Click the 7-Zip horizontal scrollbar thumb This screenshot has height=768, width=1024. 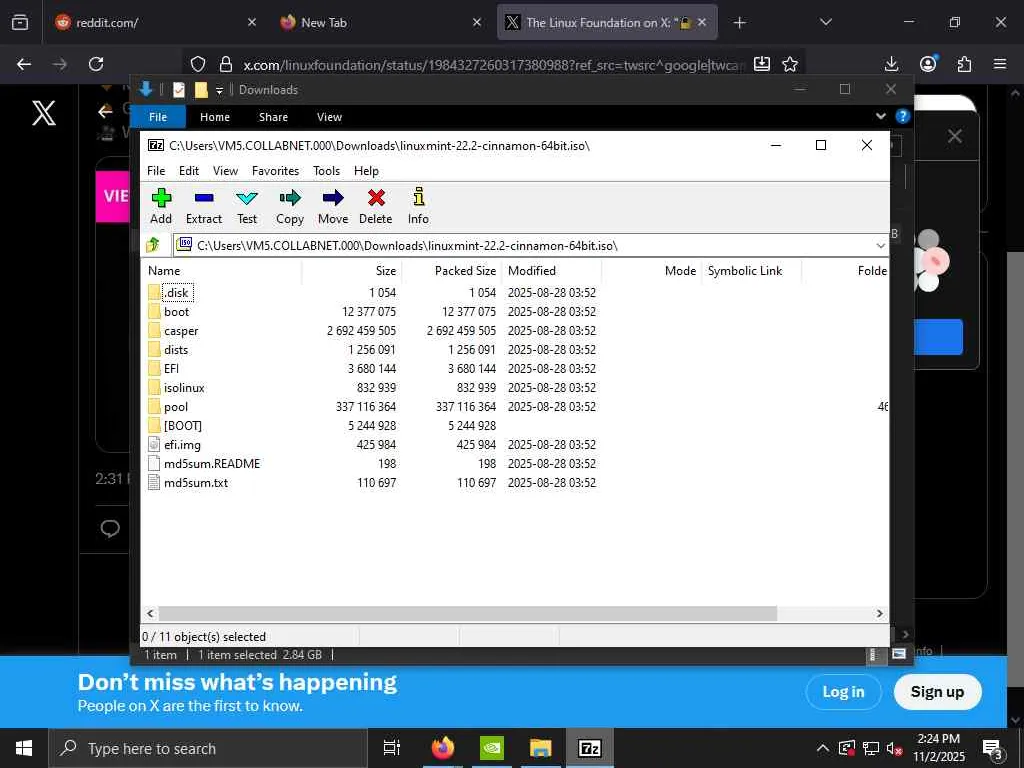click(x=468, y=614)
